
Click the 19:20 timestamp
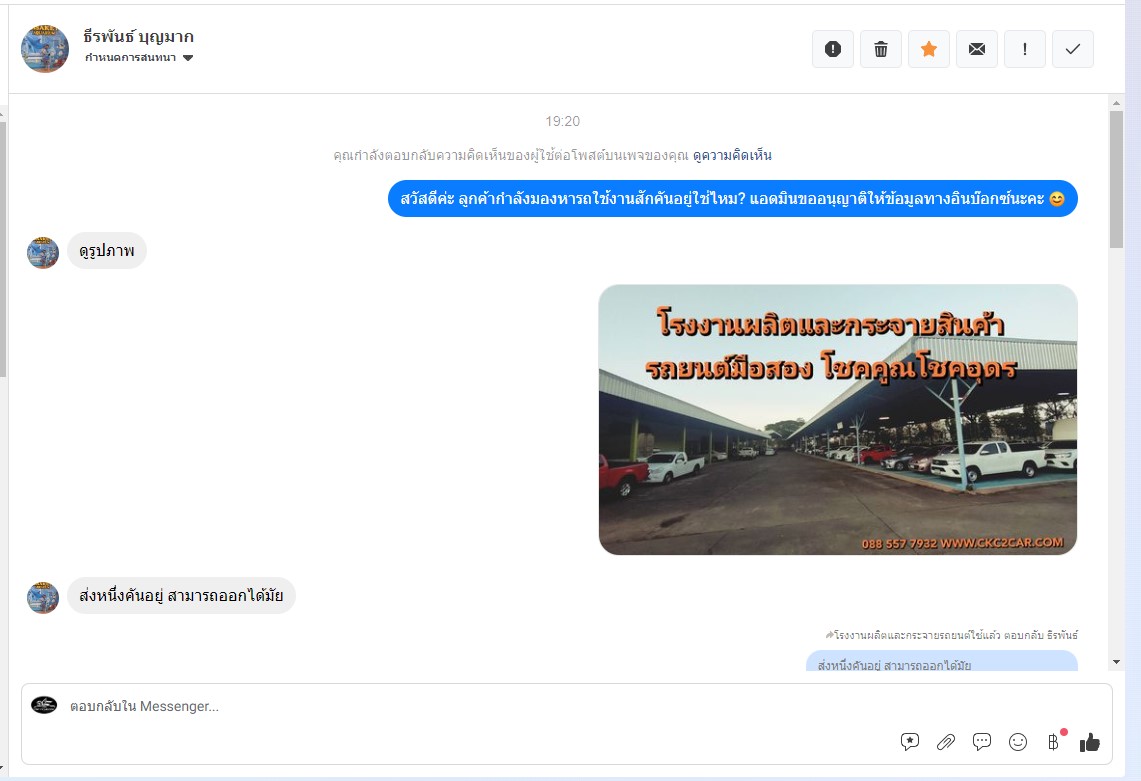562,121
